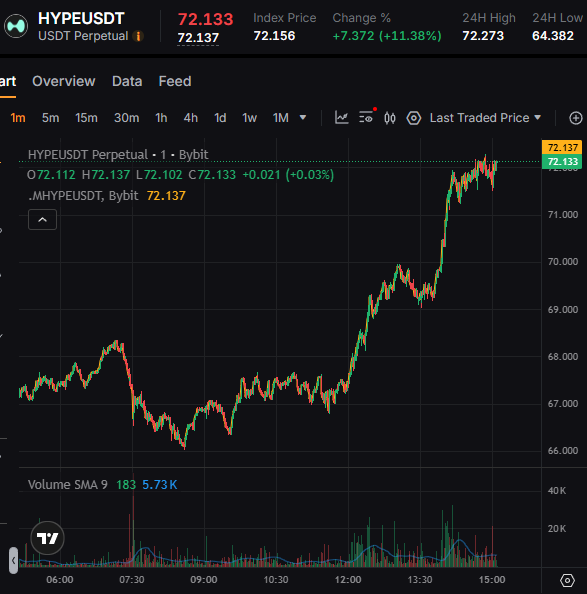Switch to the Feed tab
Screen dimensions: 587x594
click(175, 81)
